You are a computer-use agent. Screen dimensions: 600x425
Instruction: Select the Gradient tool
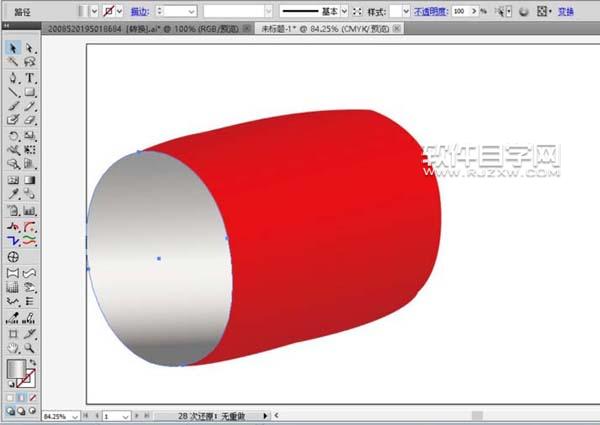[29, 180]
